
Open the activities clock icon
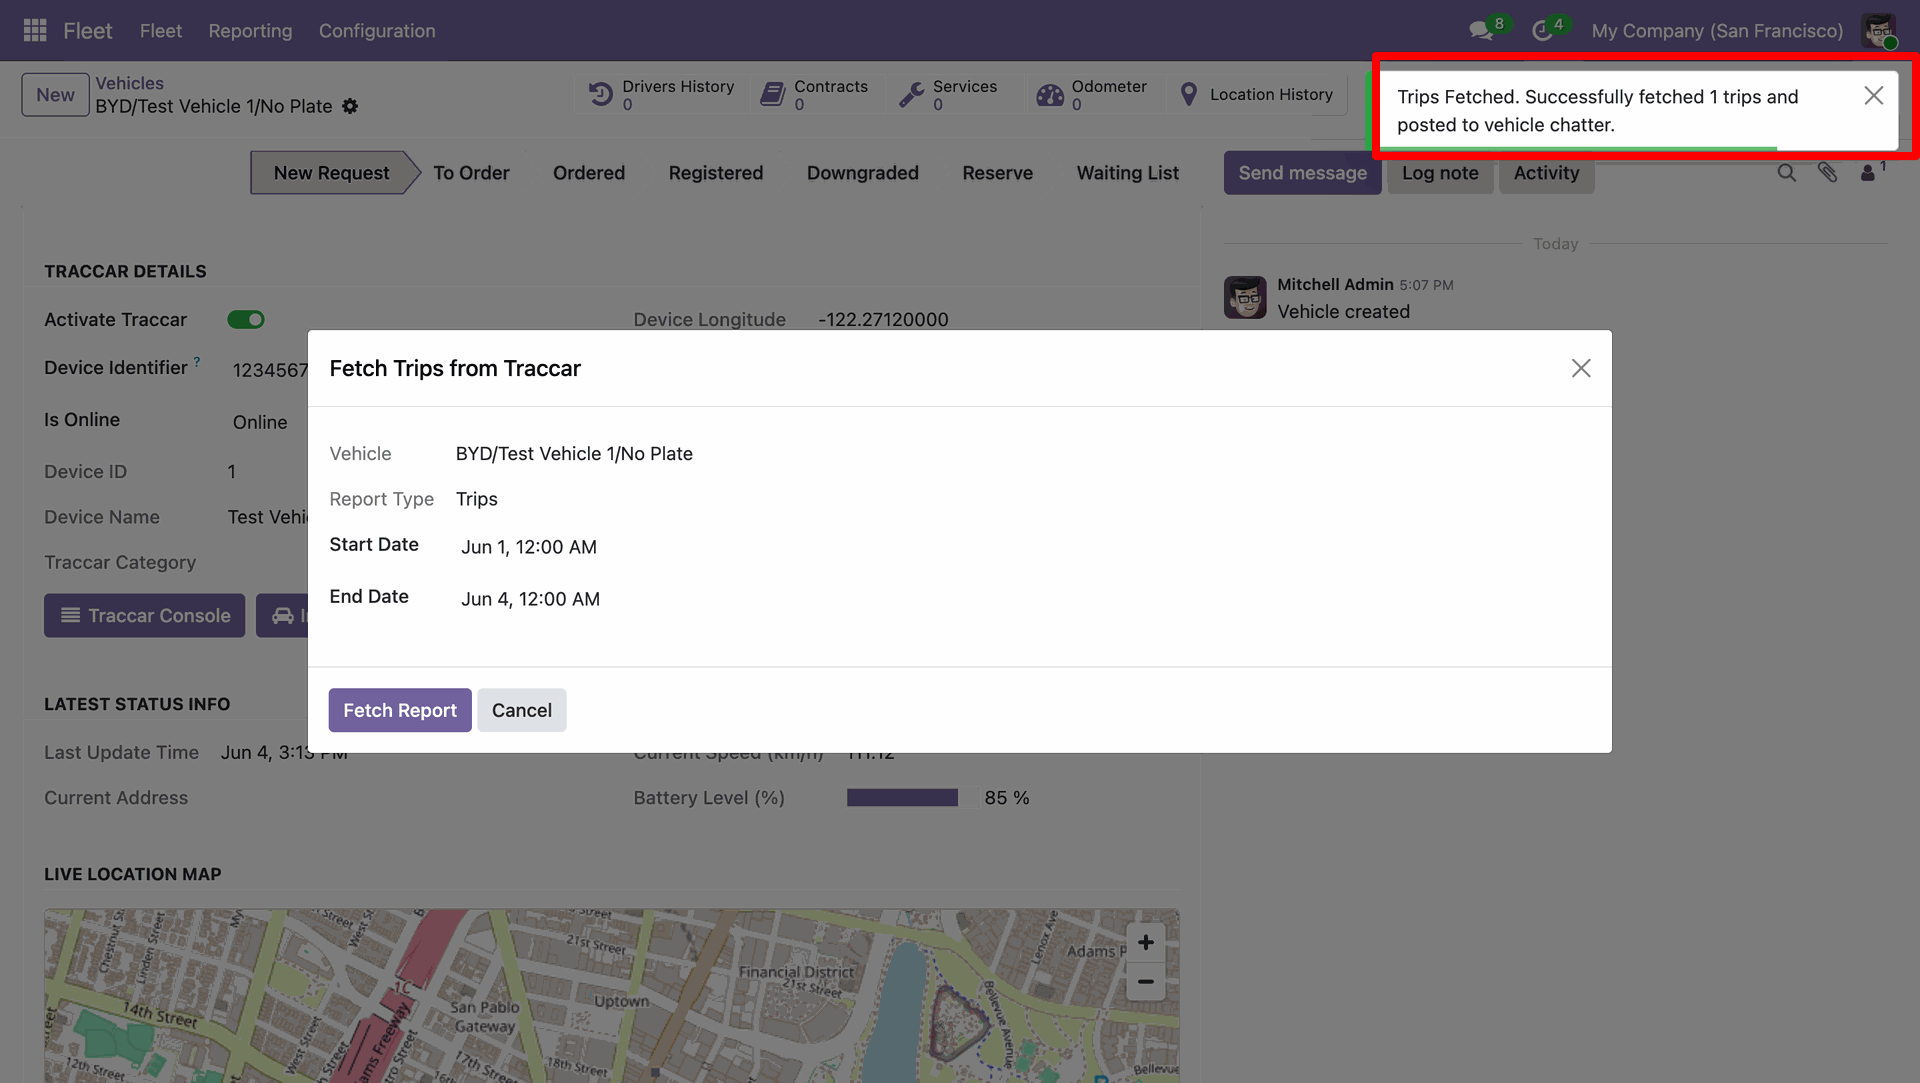pyautogui.click(x=1542, y=31)
